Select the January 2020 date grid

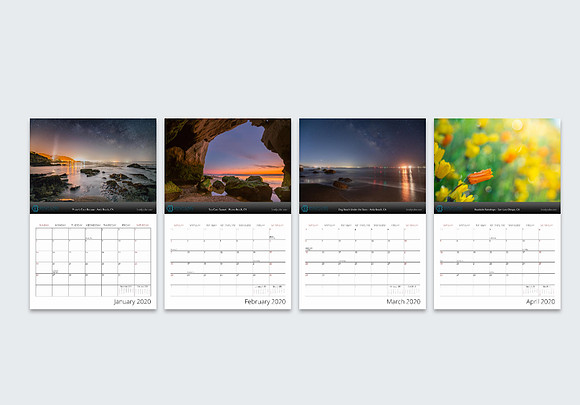tap(93, 262)
